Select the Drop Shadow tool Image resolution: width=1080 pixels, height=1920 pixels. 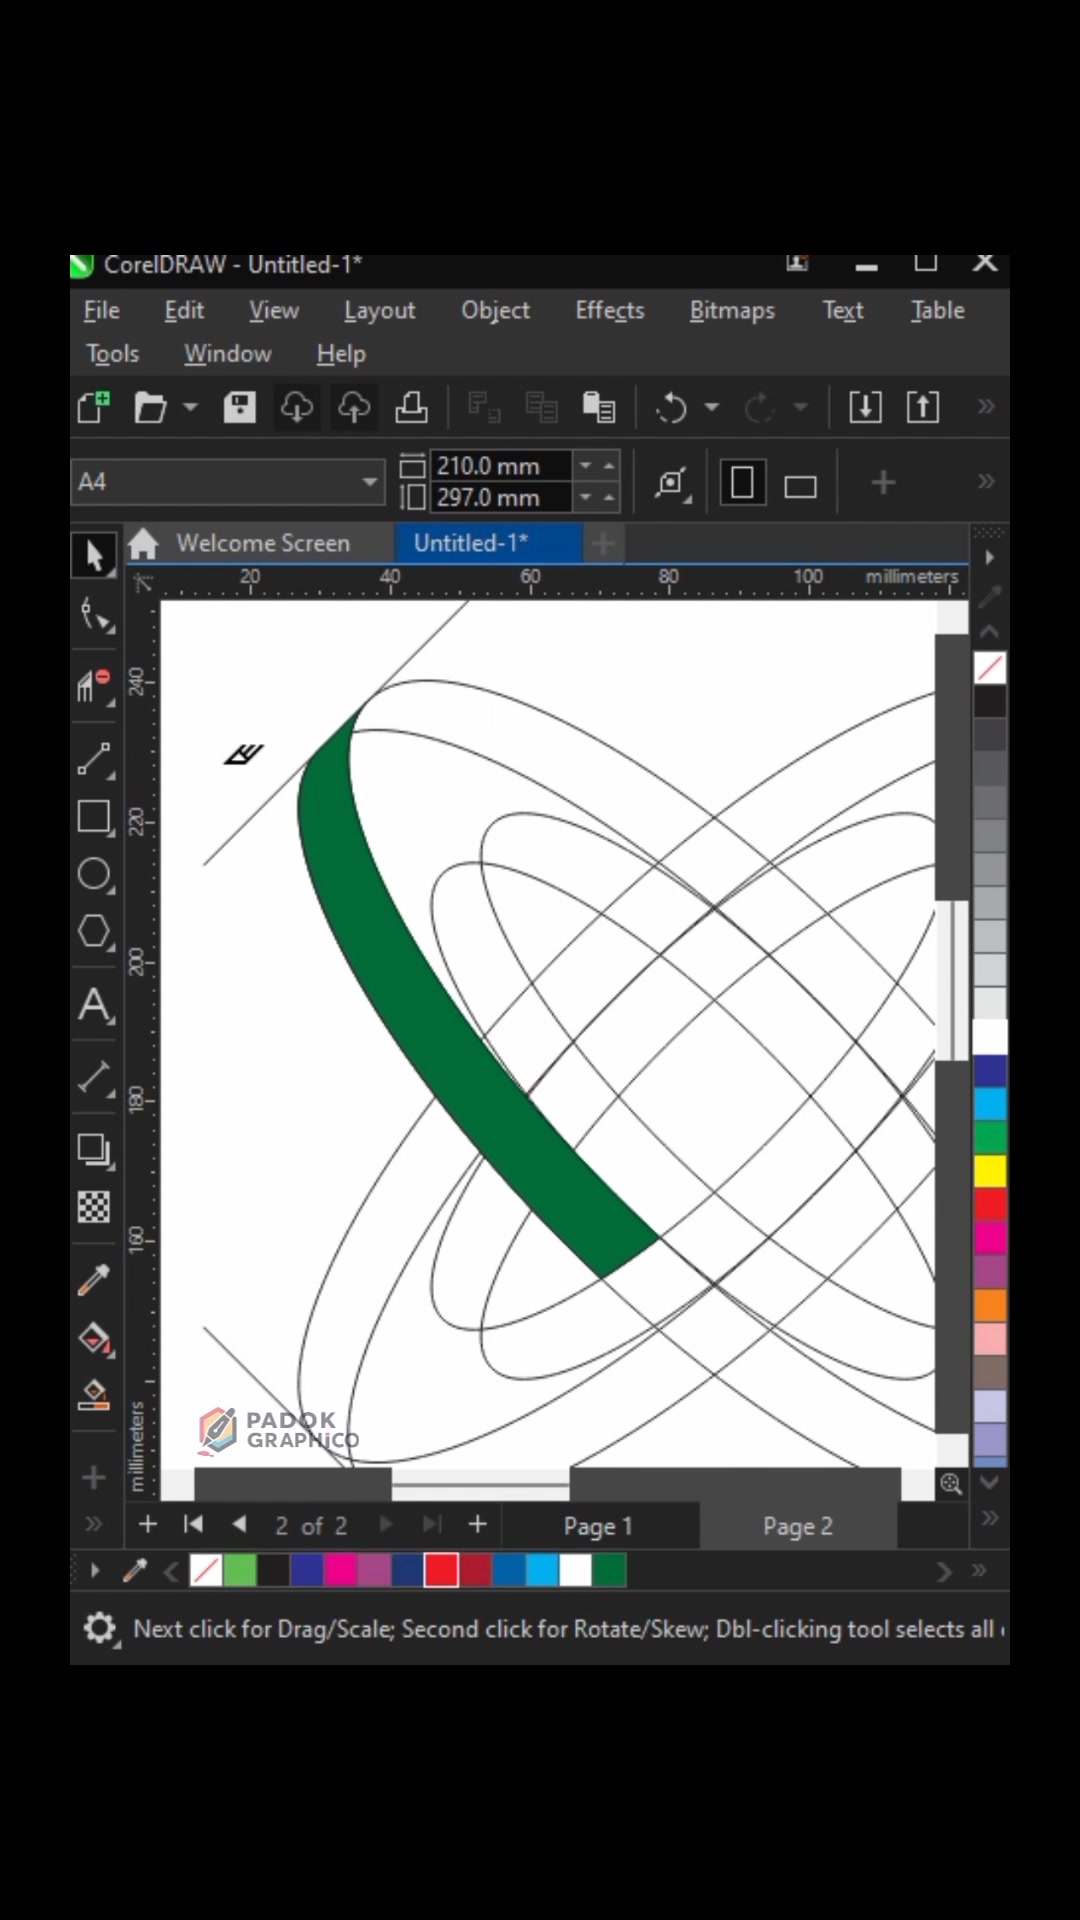coord(94,1150)
